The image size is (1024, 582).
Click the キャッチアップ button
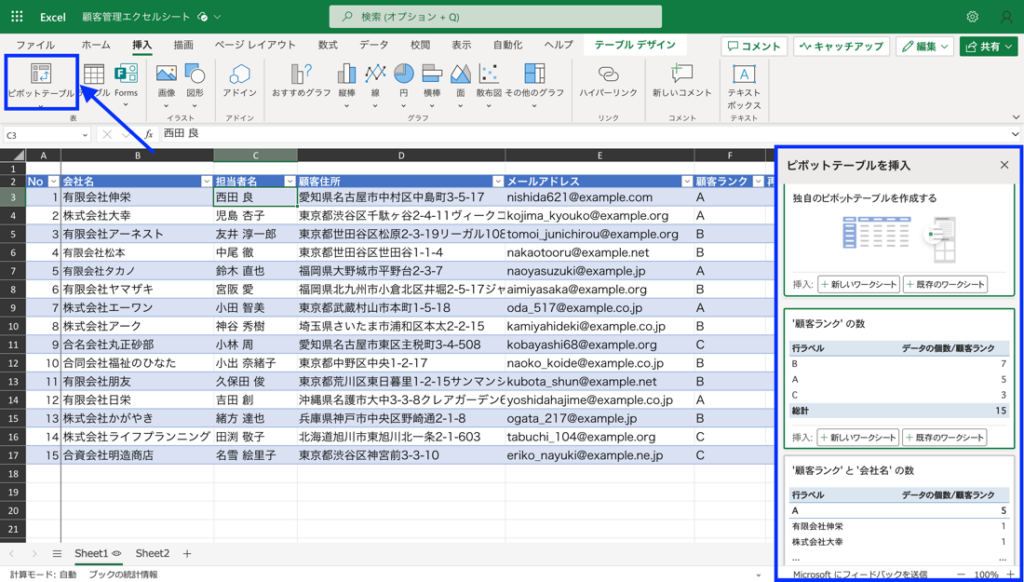(x=842, y=46)
